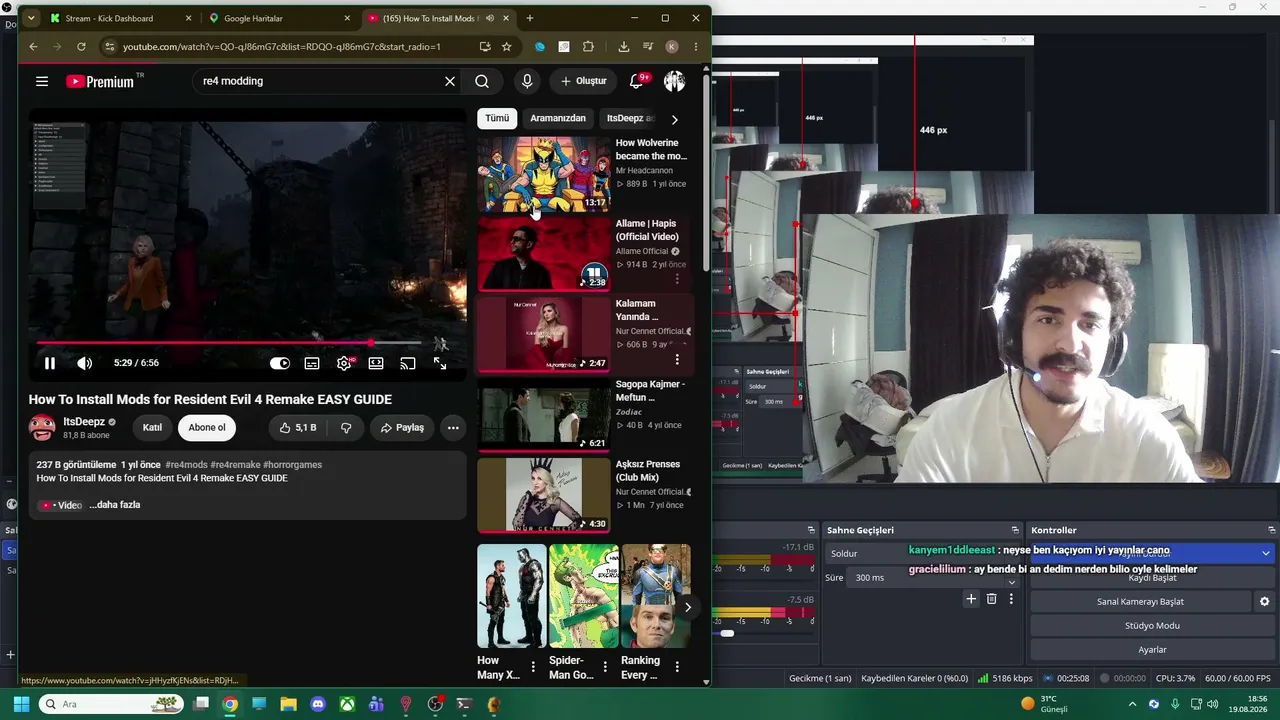Open options for Allame Hapis video
1280x720 pixels.
pyautogui.click(x=677, y=279)
